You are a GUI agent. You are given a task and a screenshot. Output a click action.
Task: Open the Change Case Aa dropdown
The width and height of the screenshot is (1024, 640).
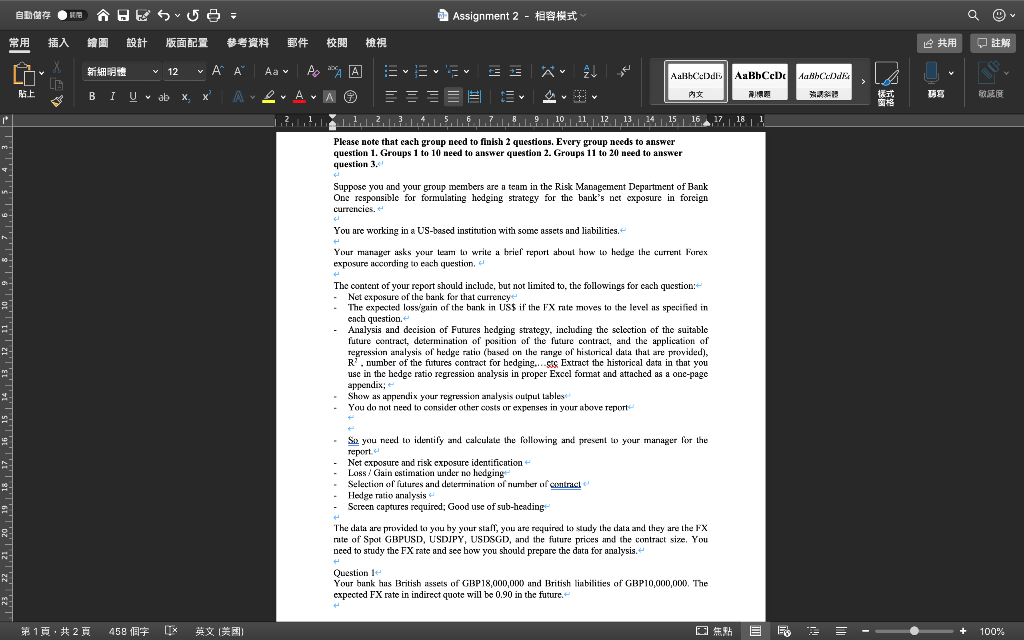(276, 71)
